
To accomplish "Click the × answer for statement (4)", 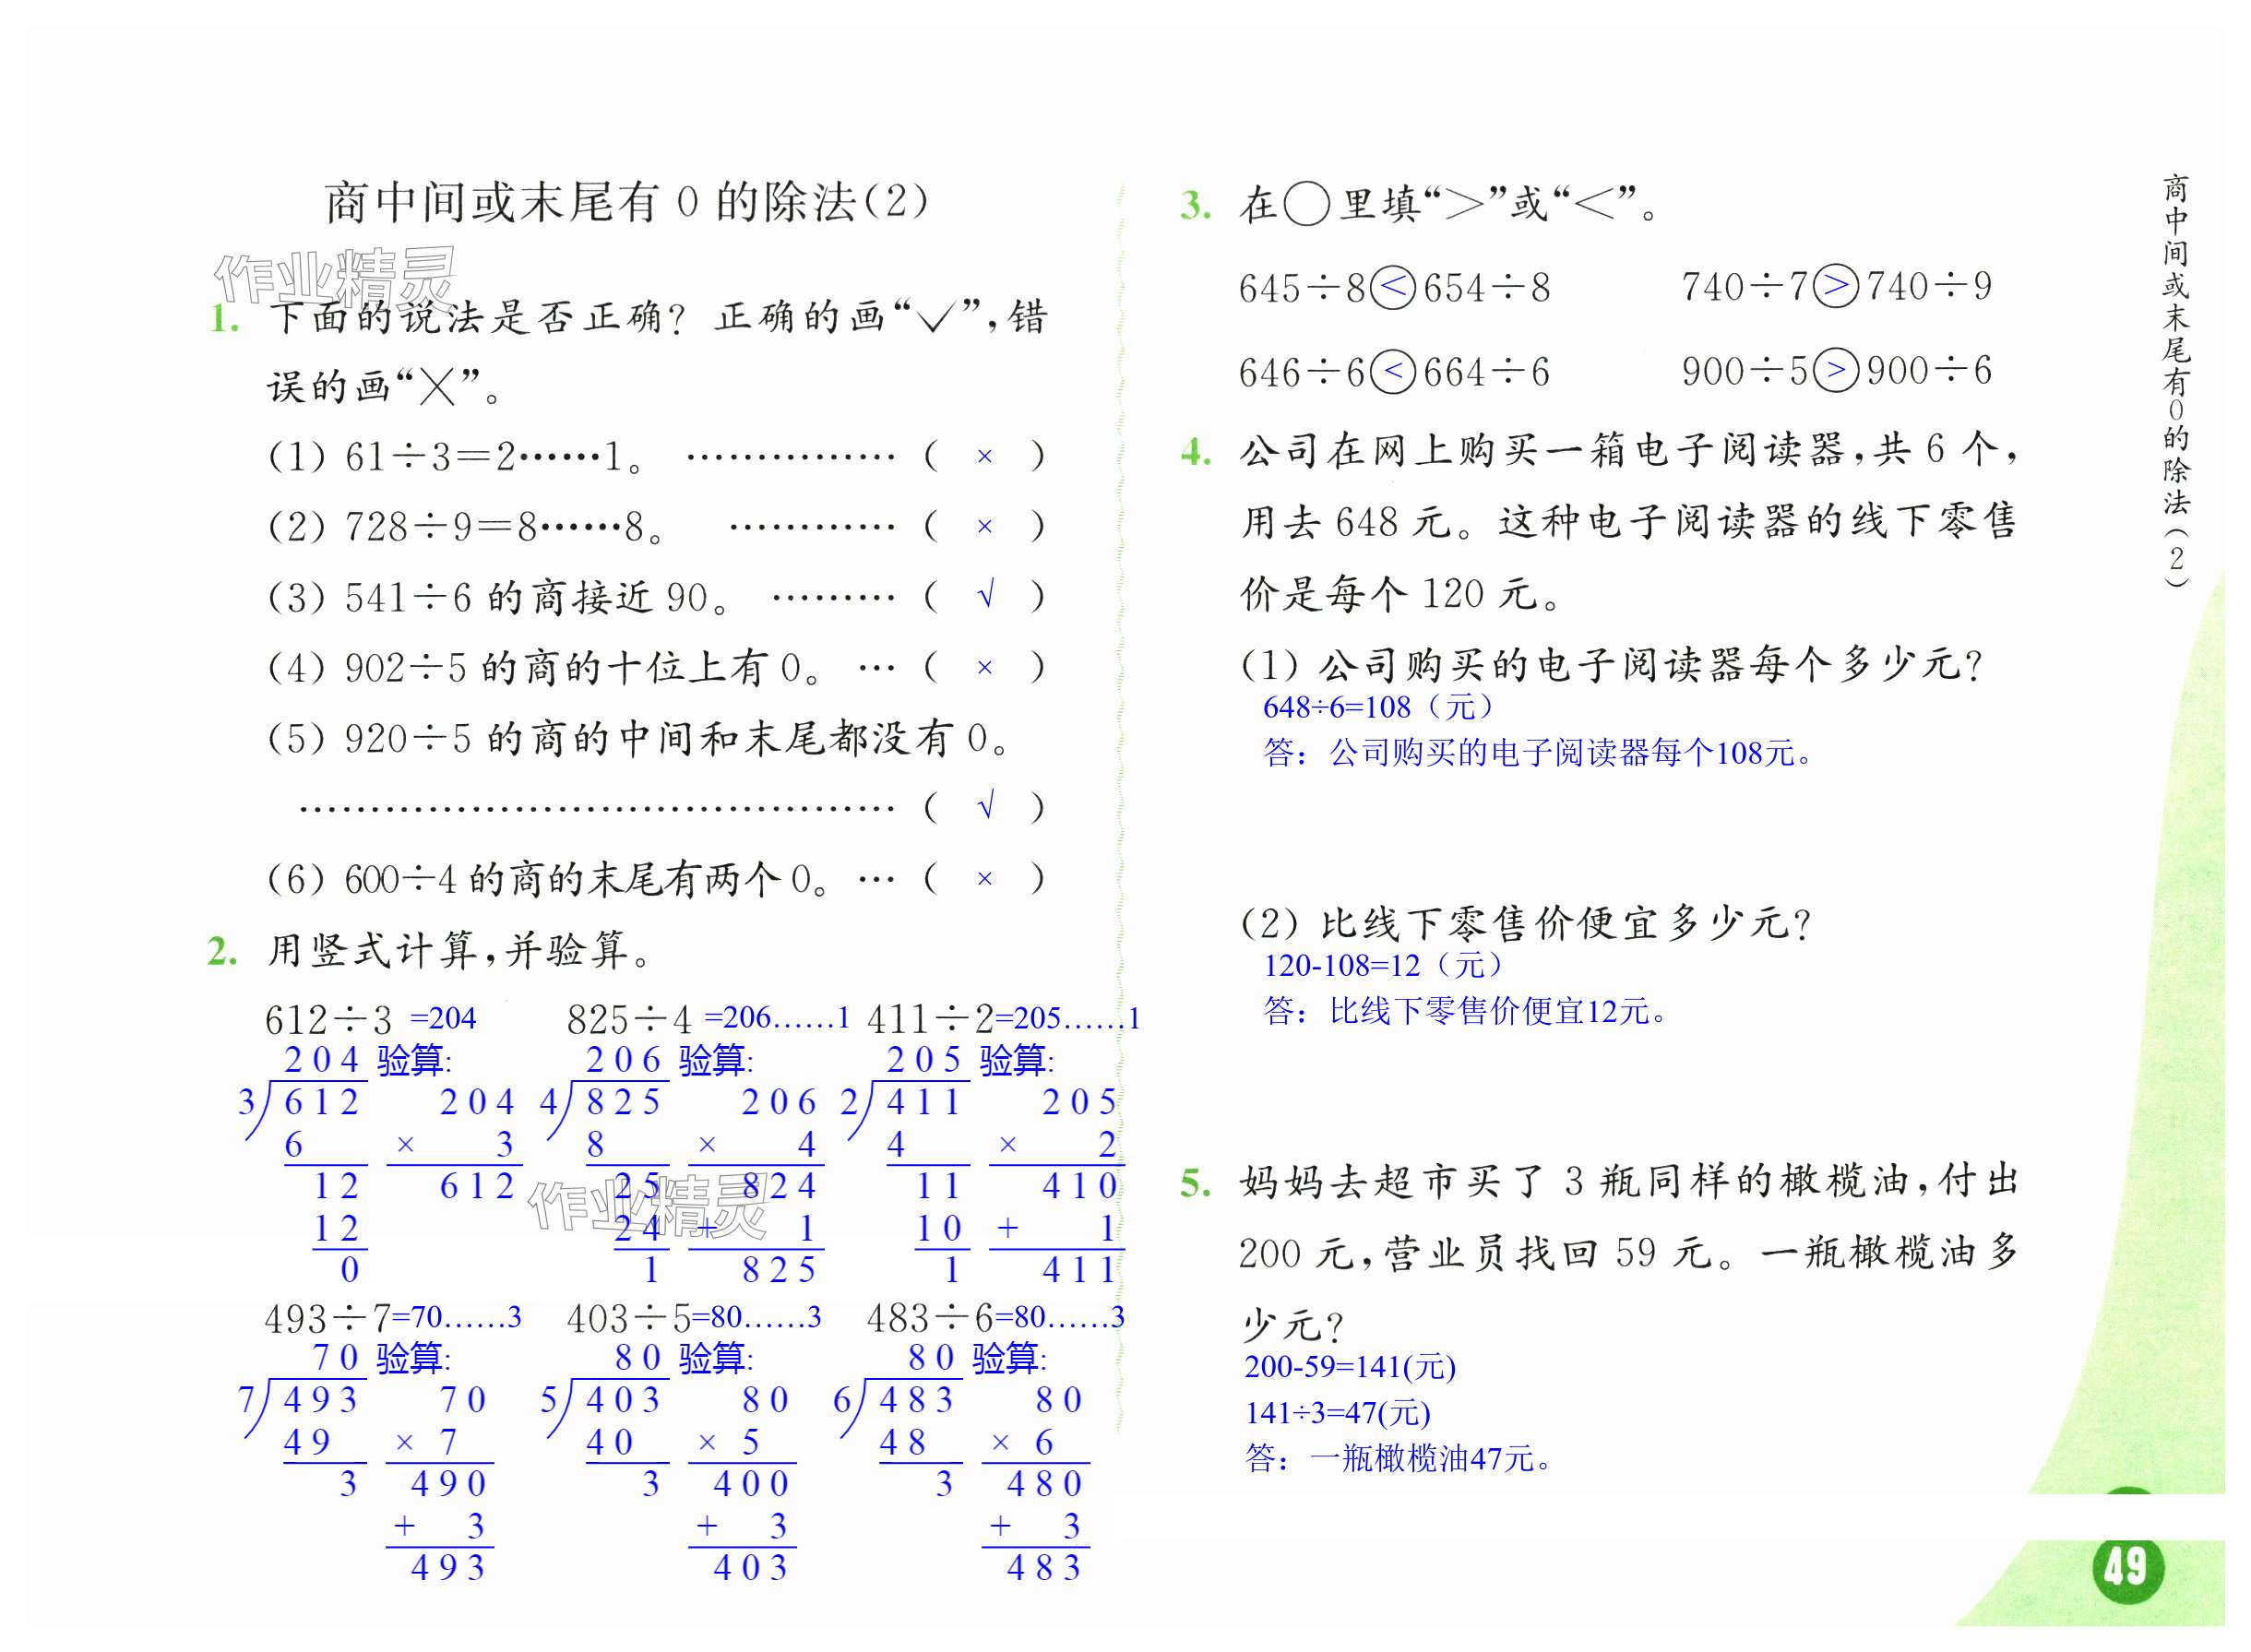I will 985,668.
